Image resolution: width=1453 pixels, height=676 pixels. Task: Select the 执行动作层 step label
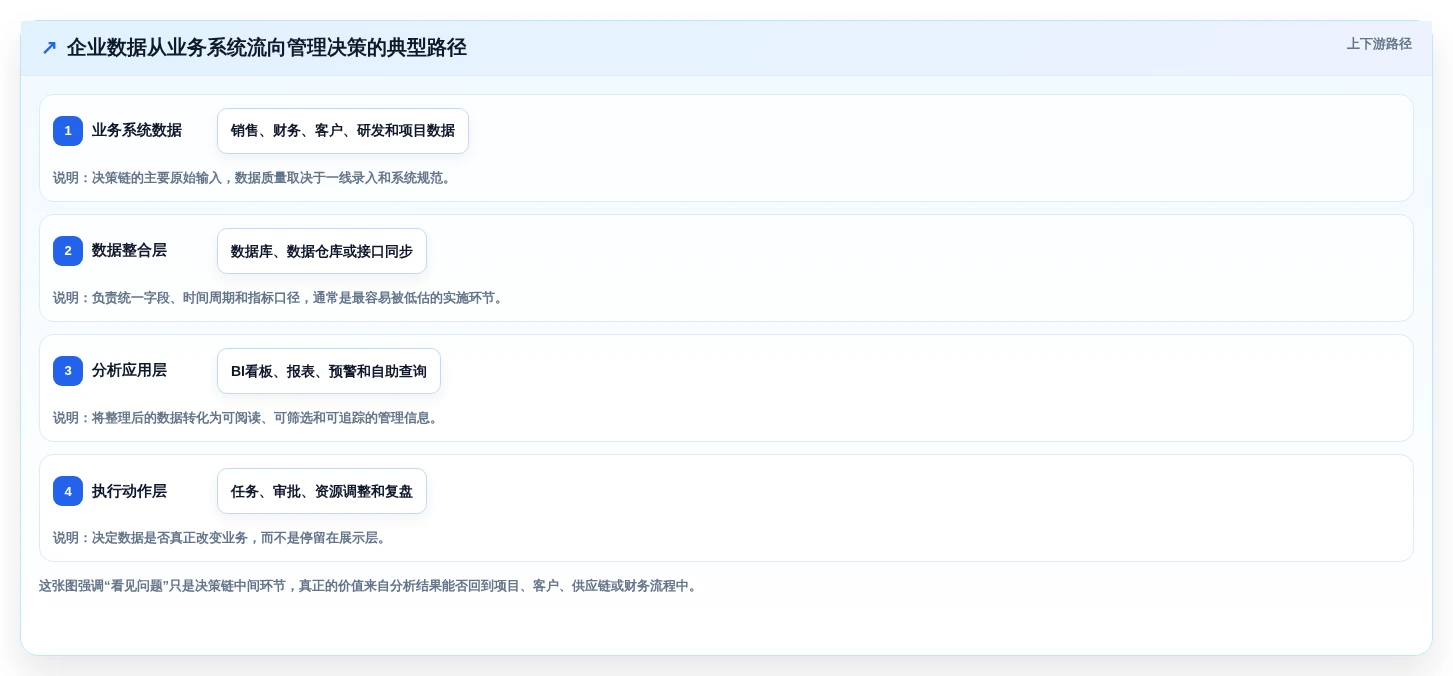click(x=129, y=491)
